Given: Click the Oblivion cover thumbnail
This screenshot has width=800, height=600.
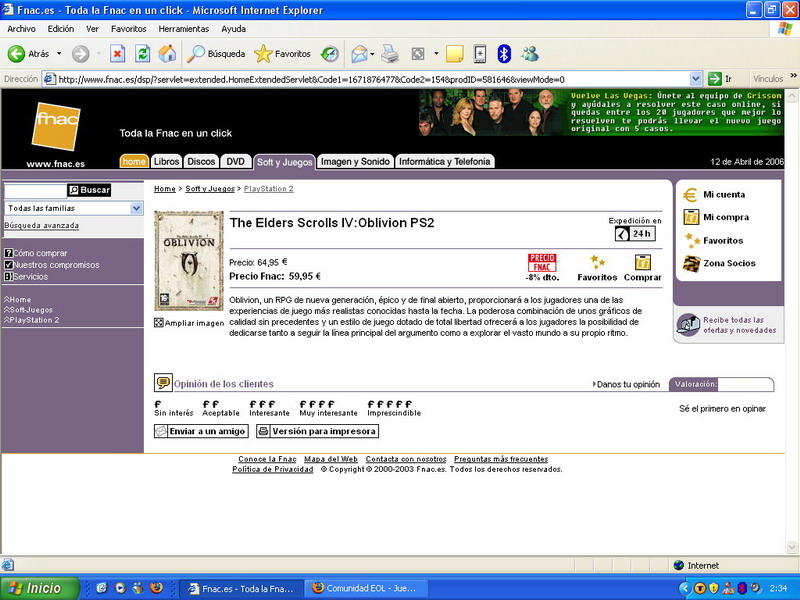Looking at the screenshot, I should [x=188, y=262].
